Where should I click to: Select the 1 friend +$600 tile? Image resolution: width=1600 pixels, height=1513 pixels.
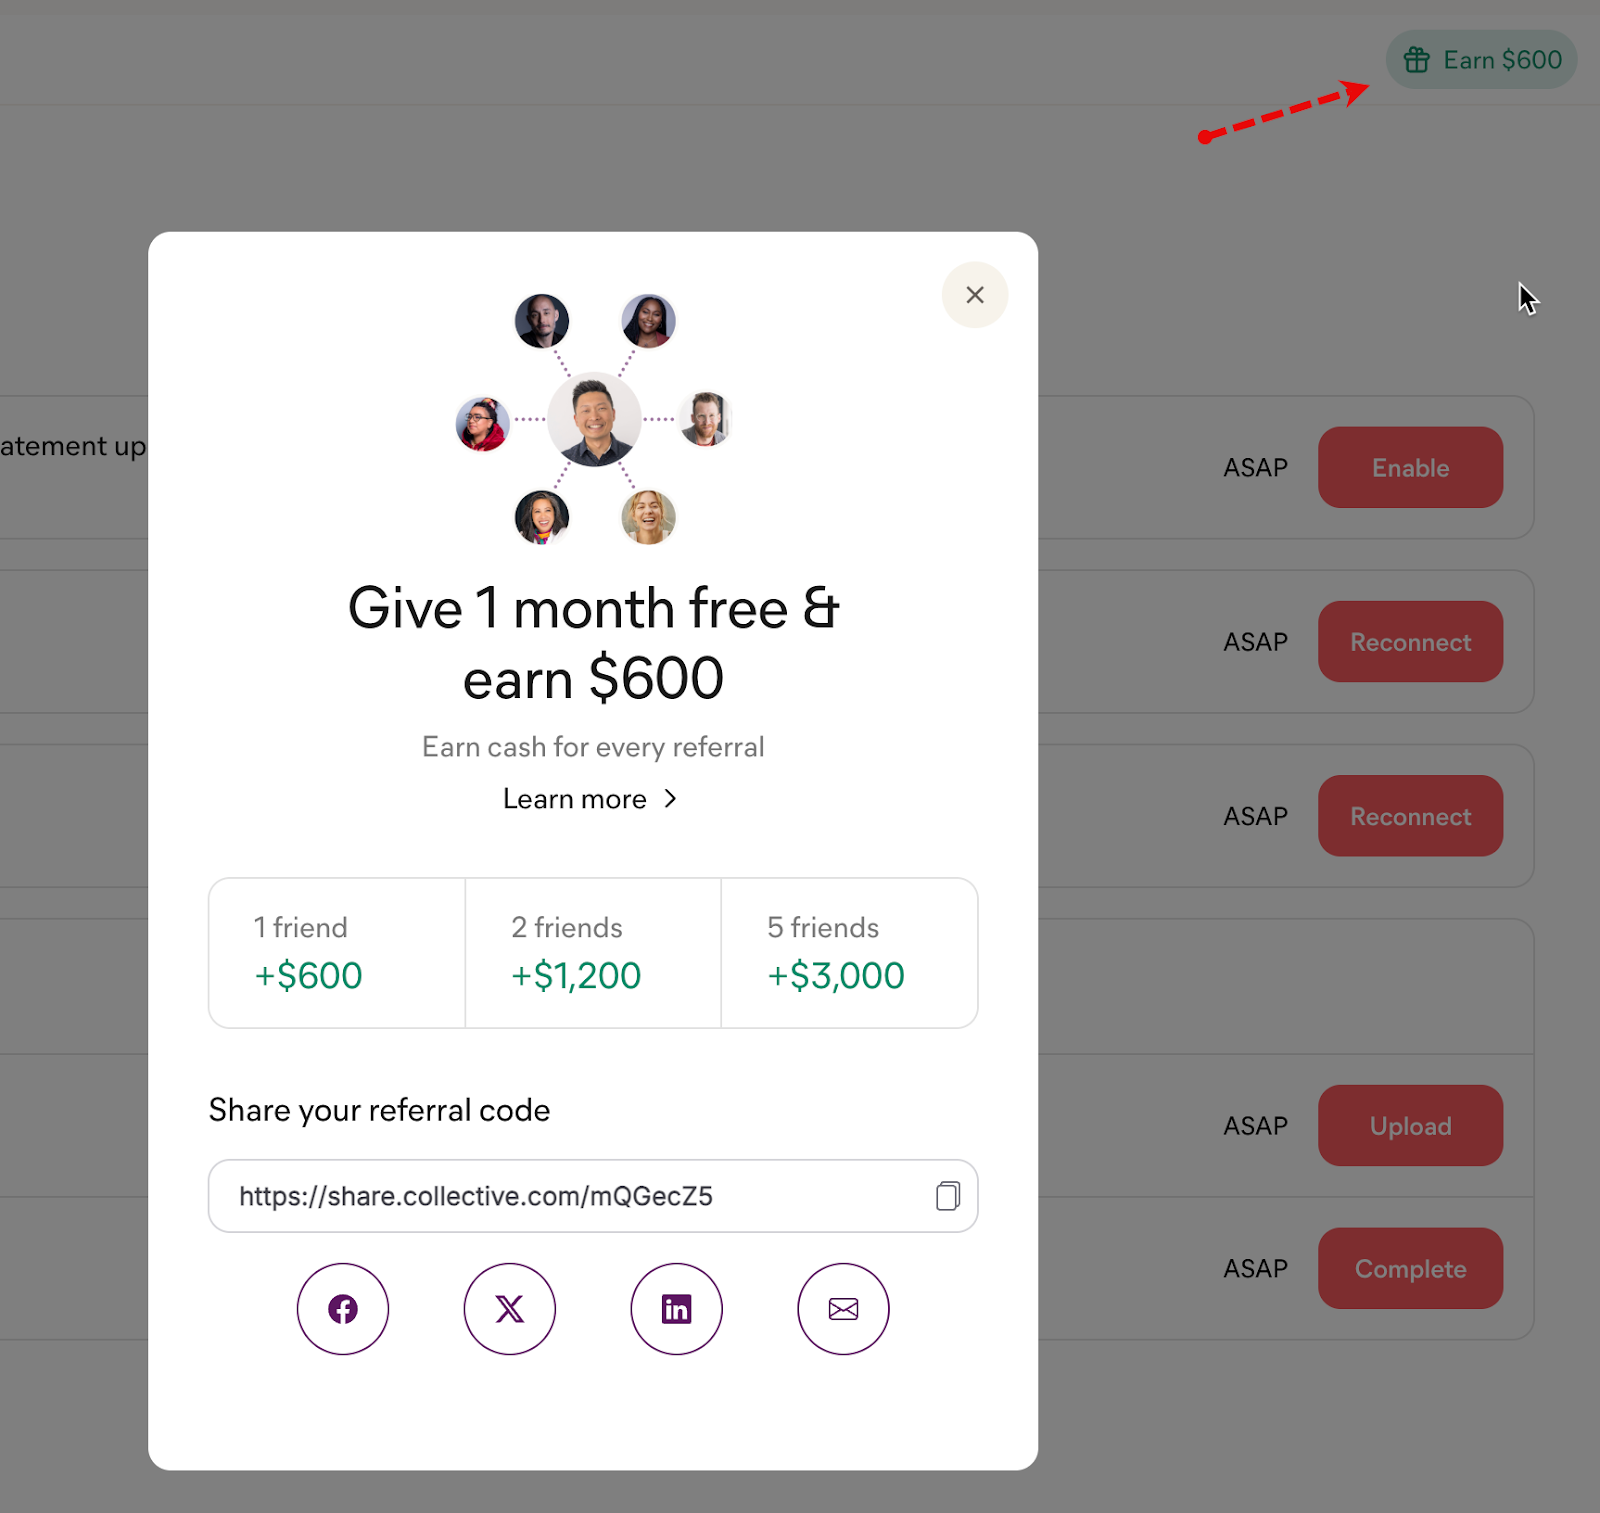coord(337,953)
